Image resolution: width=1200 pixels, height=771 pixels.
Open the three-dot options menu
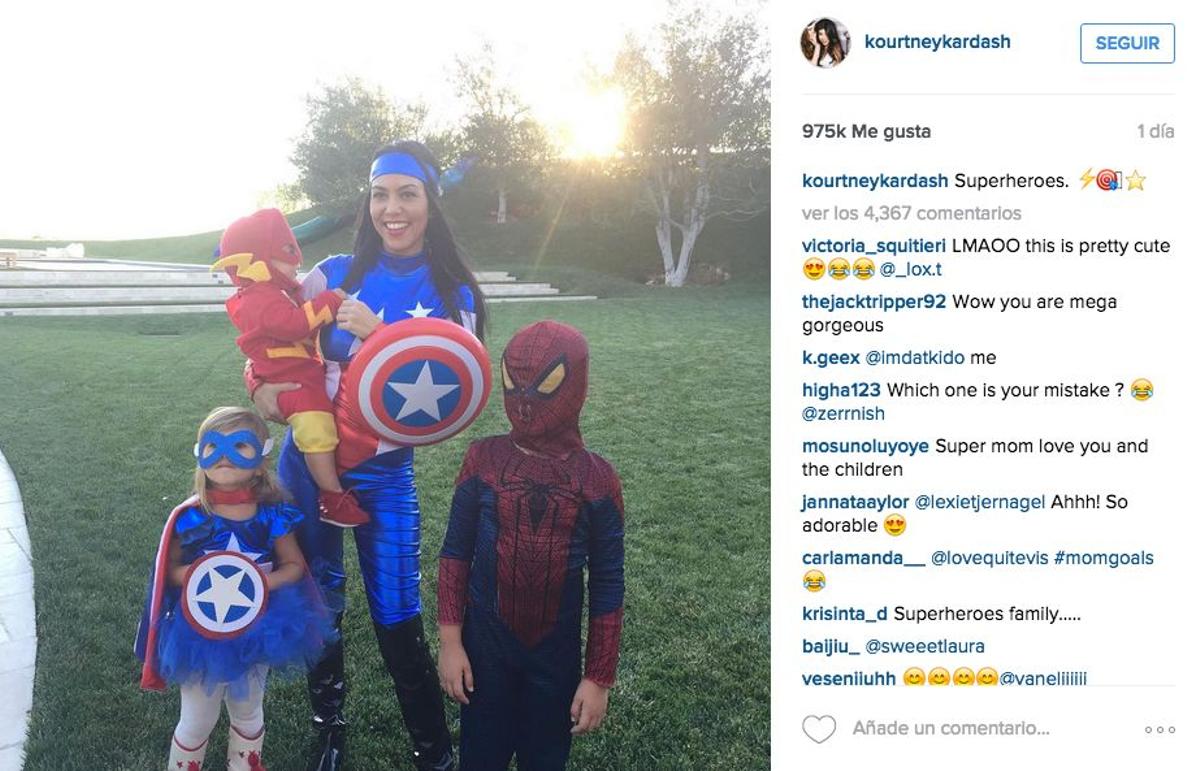(1159, 730)
